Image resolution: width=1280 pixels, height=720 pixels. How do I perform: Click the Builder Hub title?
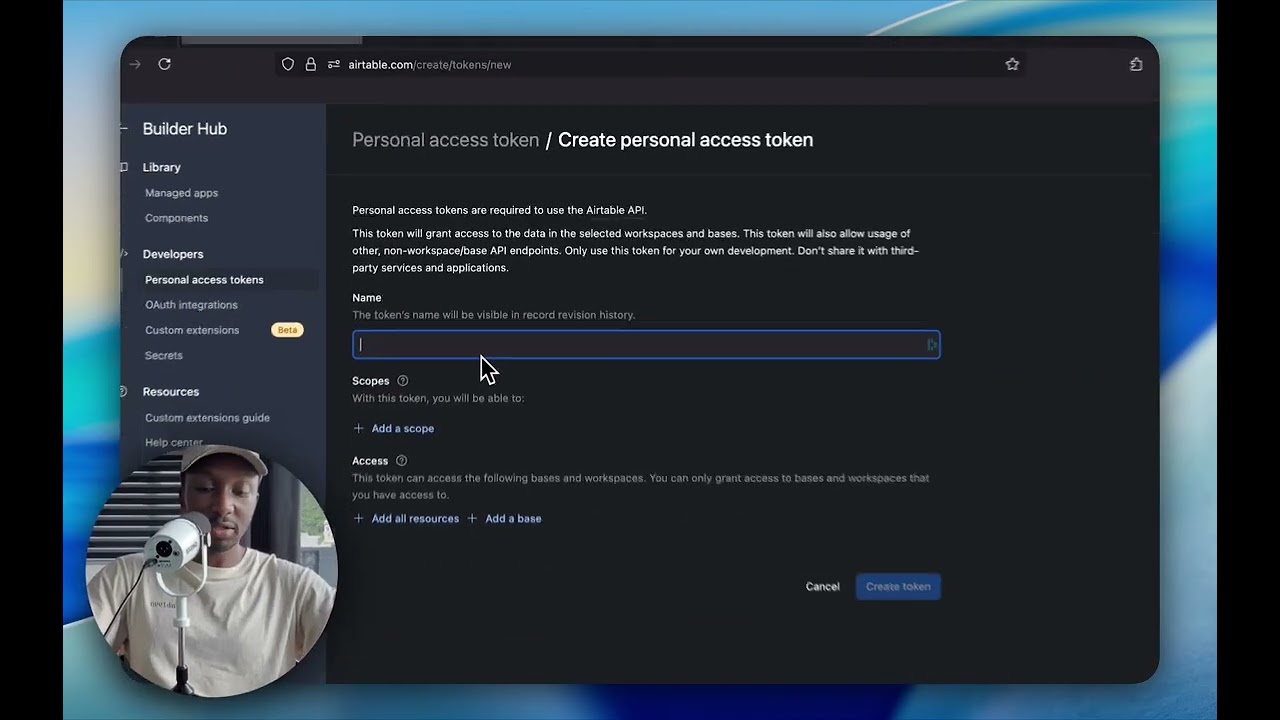coord(185,129)
